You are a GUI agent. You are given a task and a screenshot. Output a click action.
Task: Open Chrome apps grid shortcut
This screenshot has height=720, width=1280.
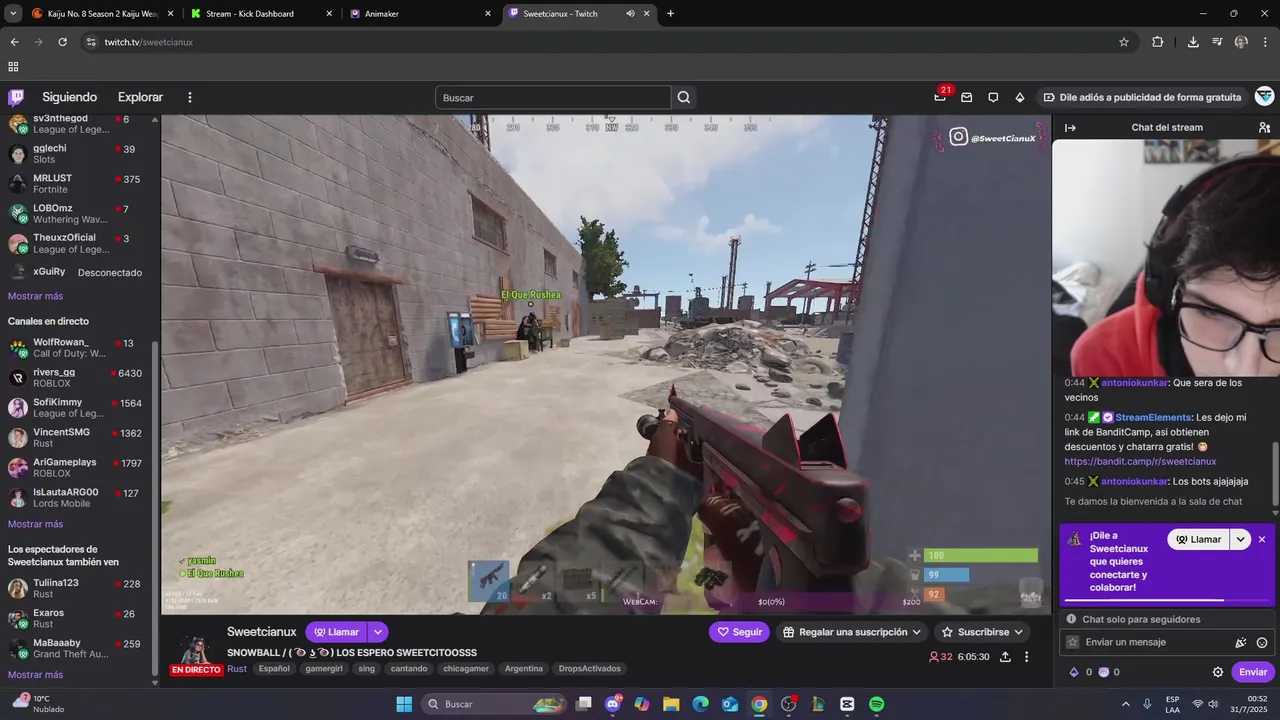click(13, 67)
